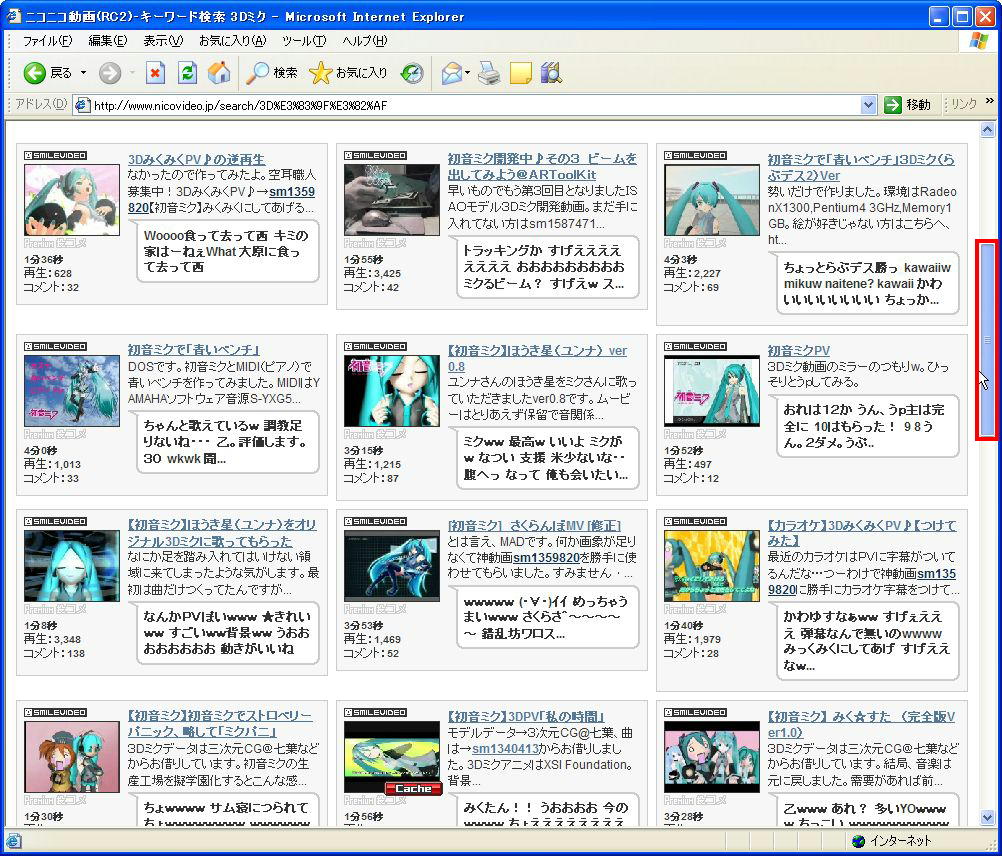Viewport: 1002px width, 856px height.
Task: Open the 3DPV「私の時間」 title link
Action: click(x=525, y=717)
